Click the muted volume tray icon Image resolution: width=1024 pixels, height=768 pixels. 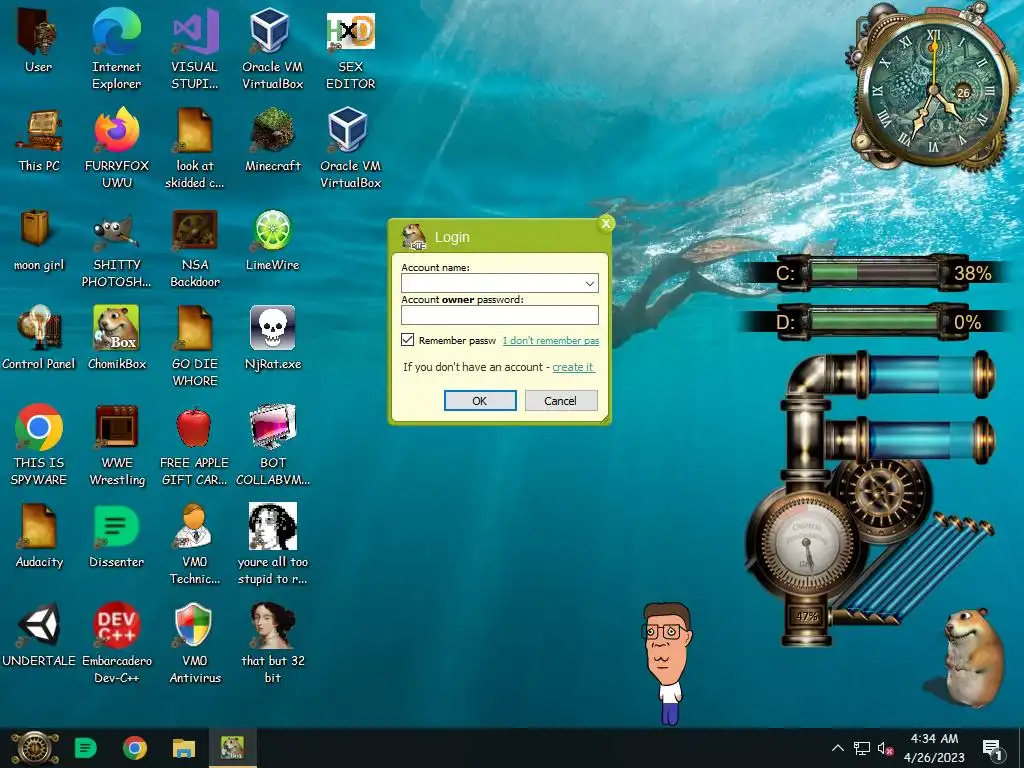point(885,748)
